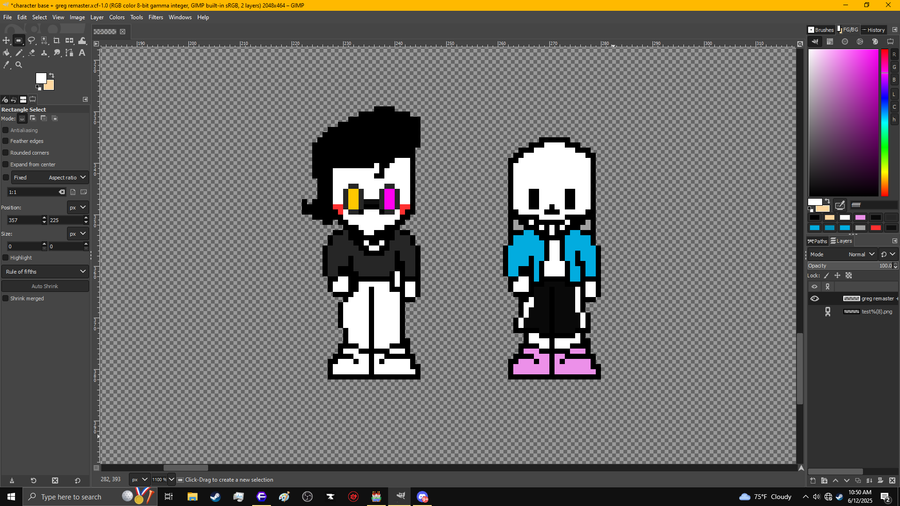
Task: Enable the Fixed aspect ratio checkbox
Action: point(6,177)
